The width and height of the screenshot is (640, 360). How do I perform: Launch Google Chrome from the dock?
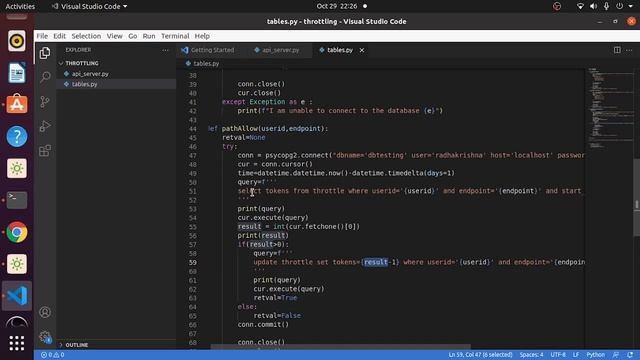[x=17, y=232]
